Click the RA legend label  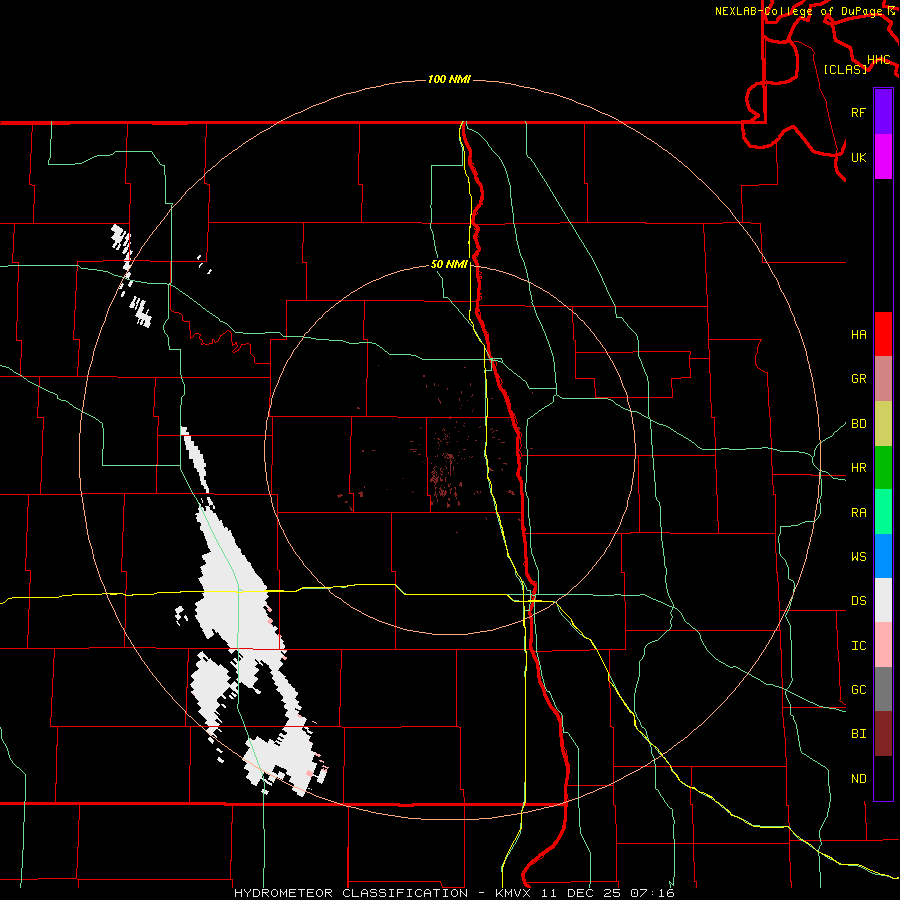click(858, 513)
